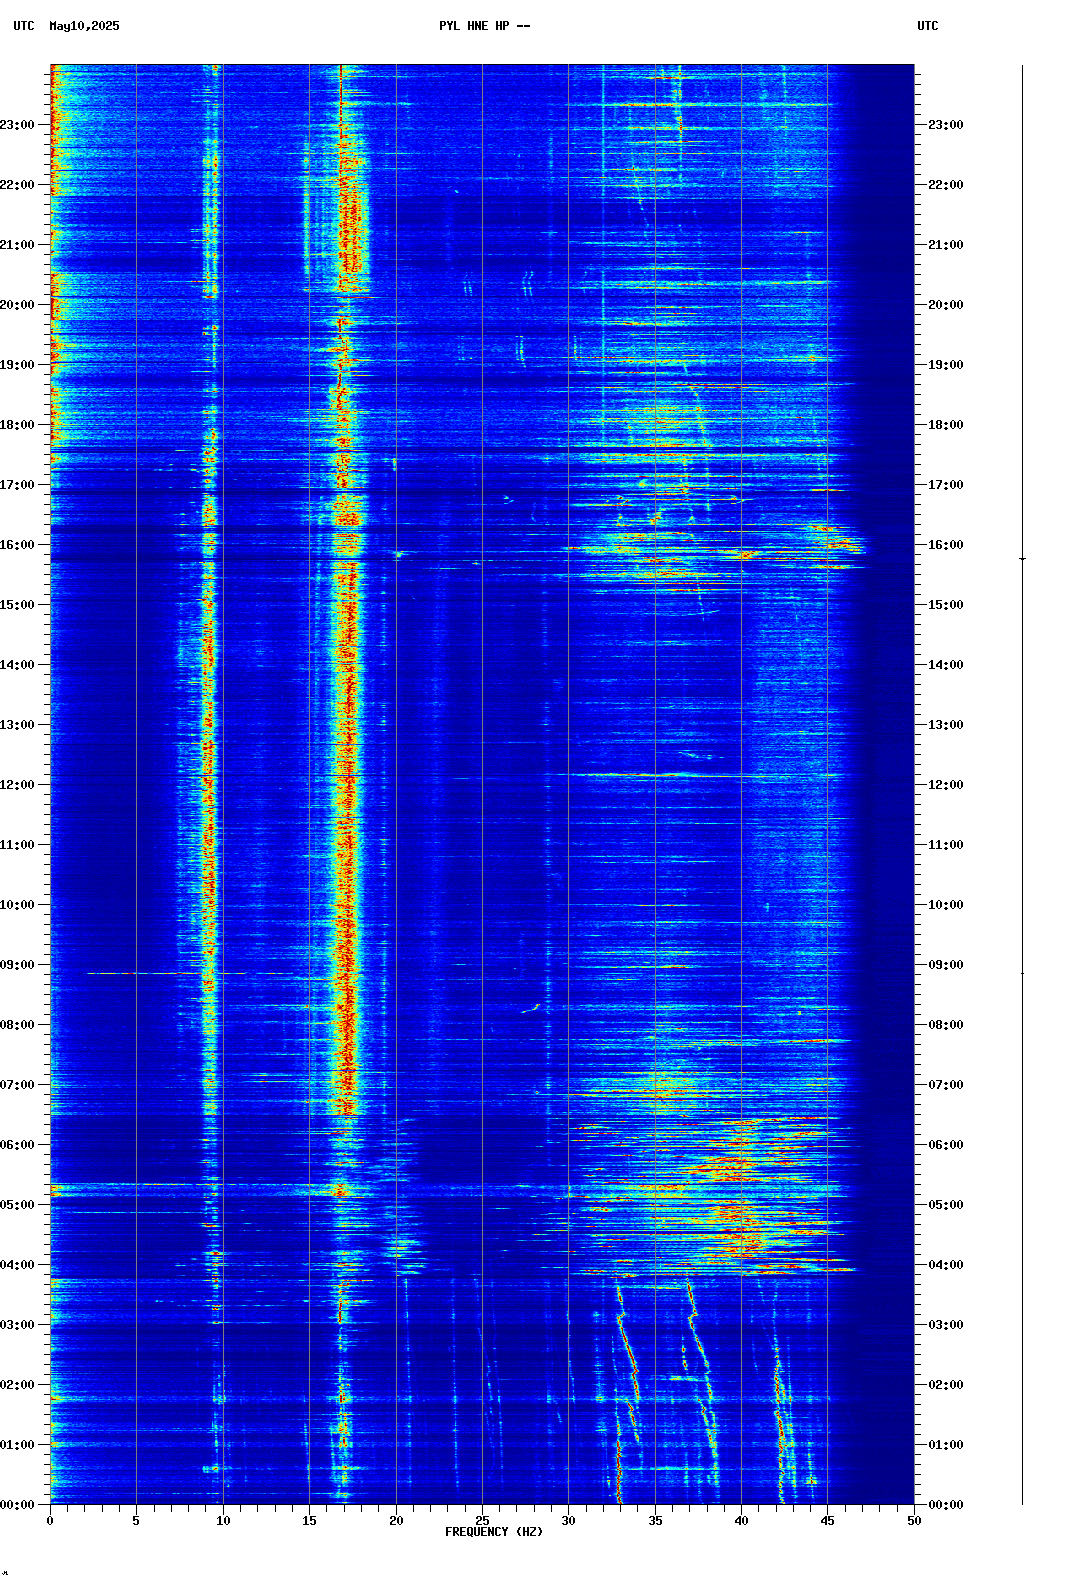The height and width of the screenshot is (1584, 1066).
Task: Click '19:00' on the left time axis
Action: click(x=17, y=365)
